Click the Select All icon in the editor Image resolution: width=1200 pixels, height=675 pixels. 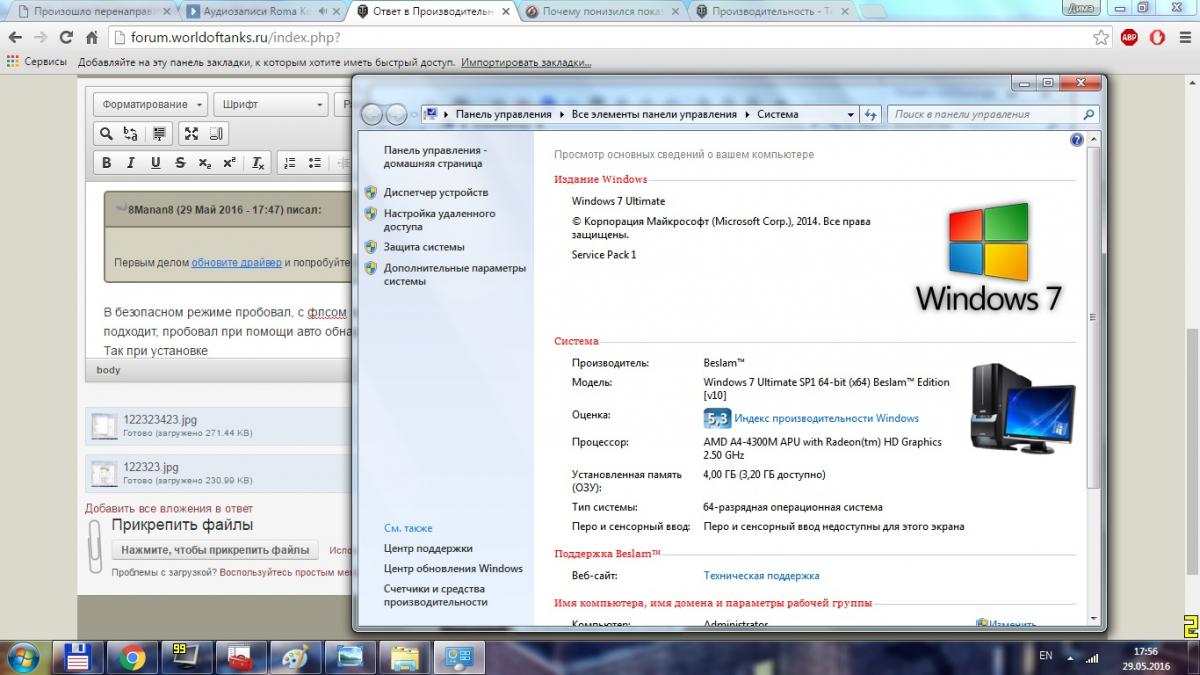point(159,133)
